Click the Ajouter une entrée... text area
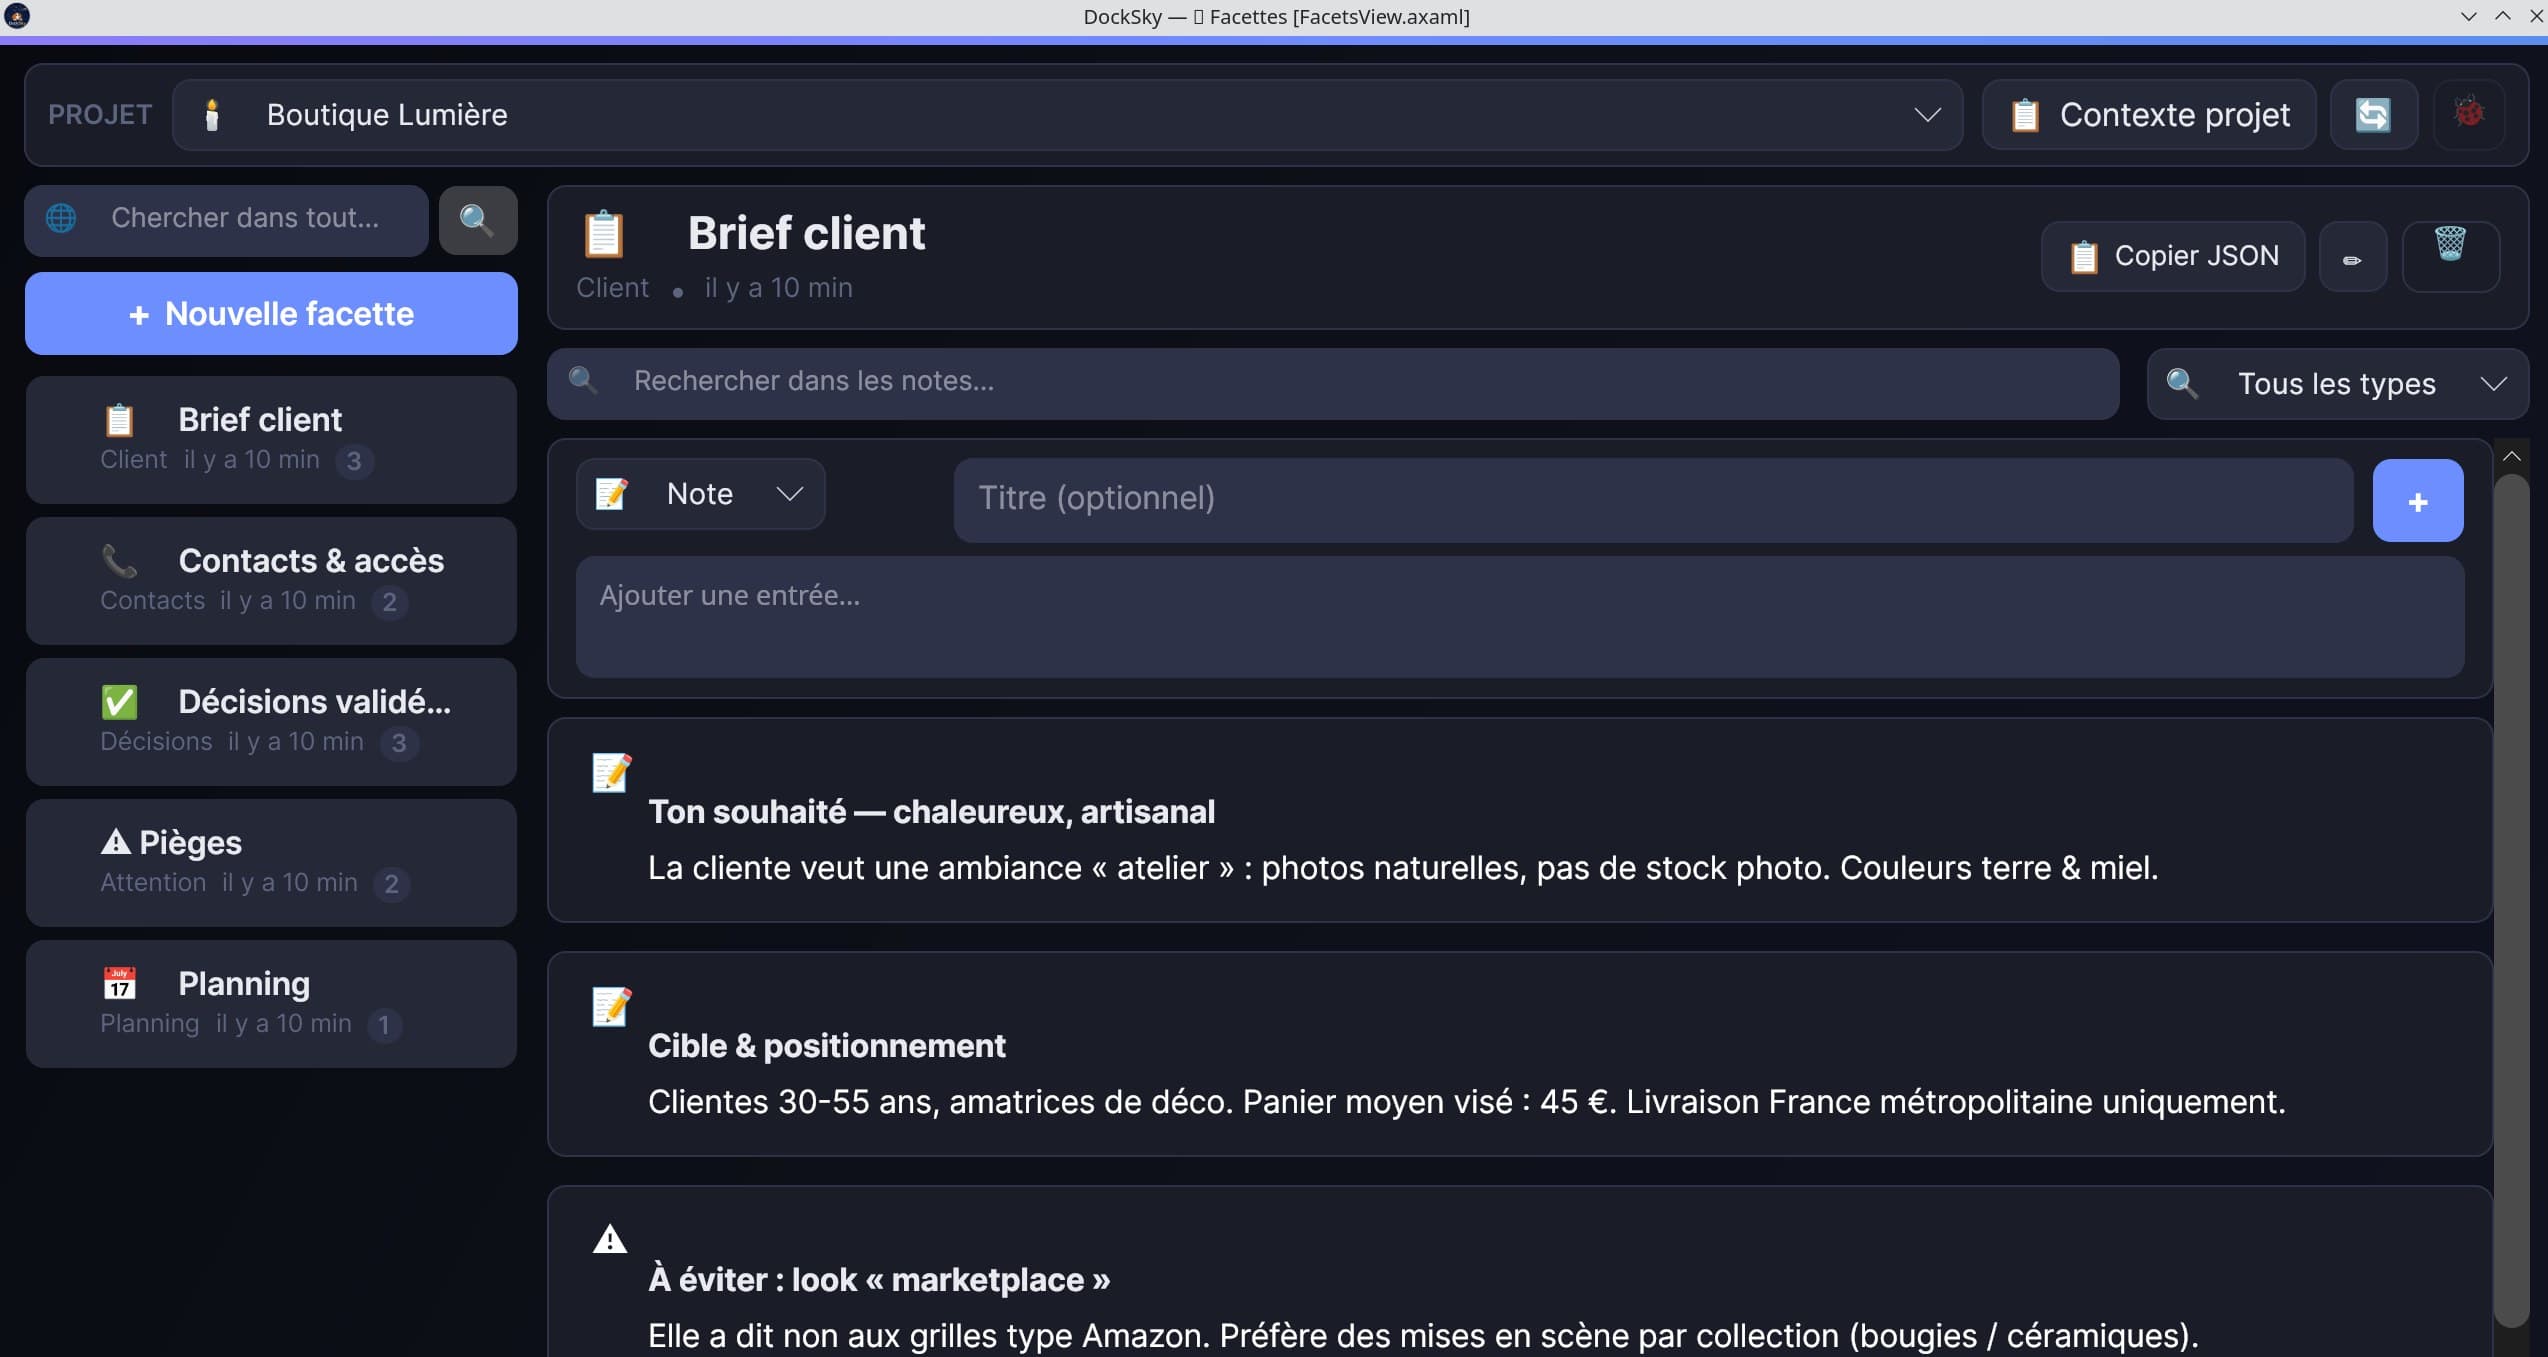 click(1519, 617)
